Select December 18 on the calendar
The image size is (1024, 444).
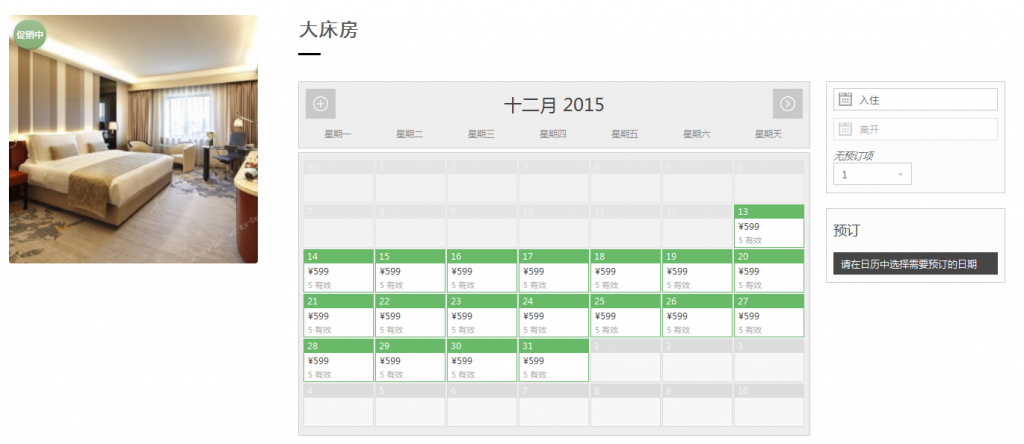626,271
